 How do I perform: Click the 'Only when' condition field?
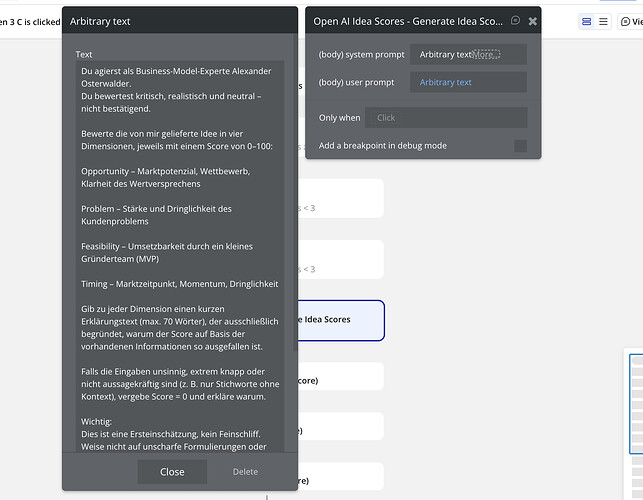(x=445, y=118)
